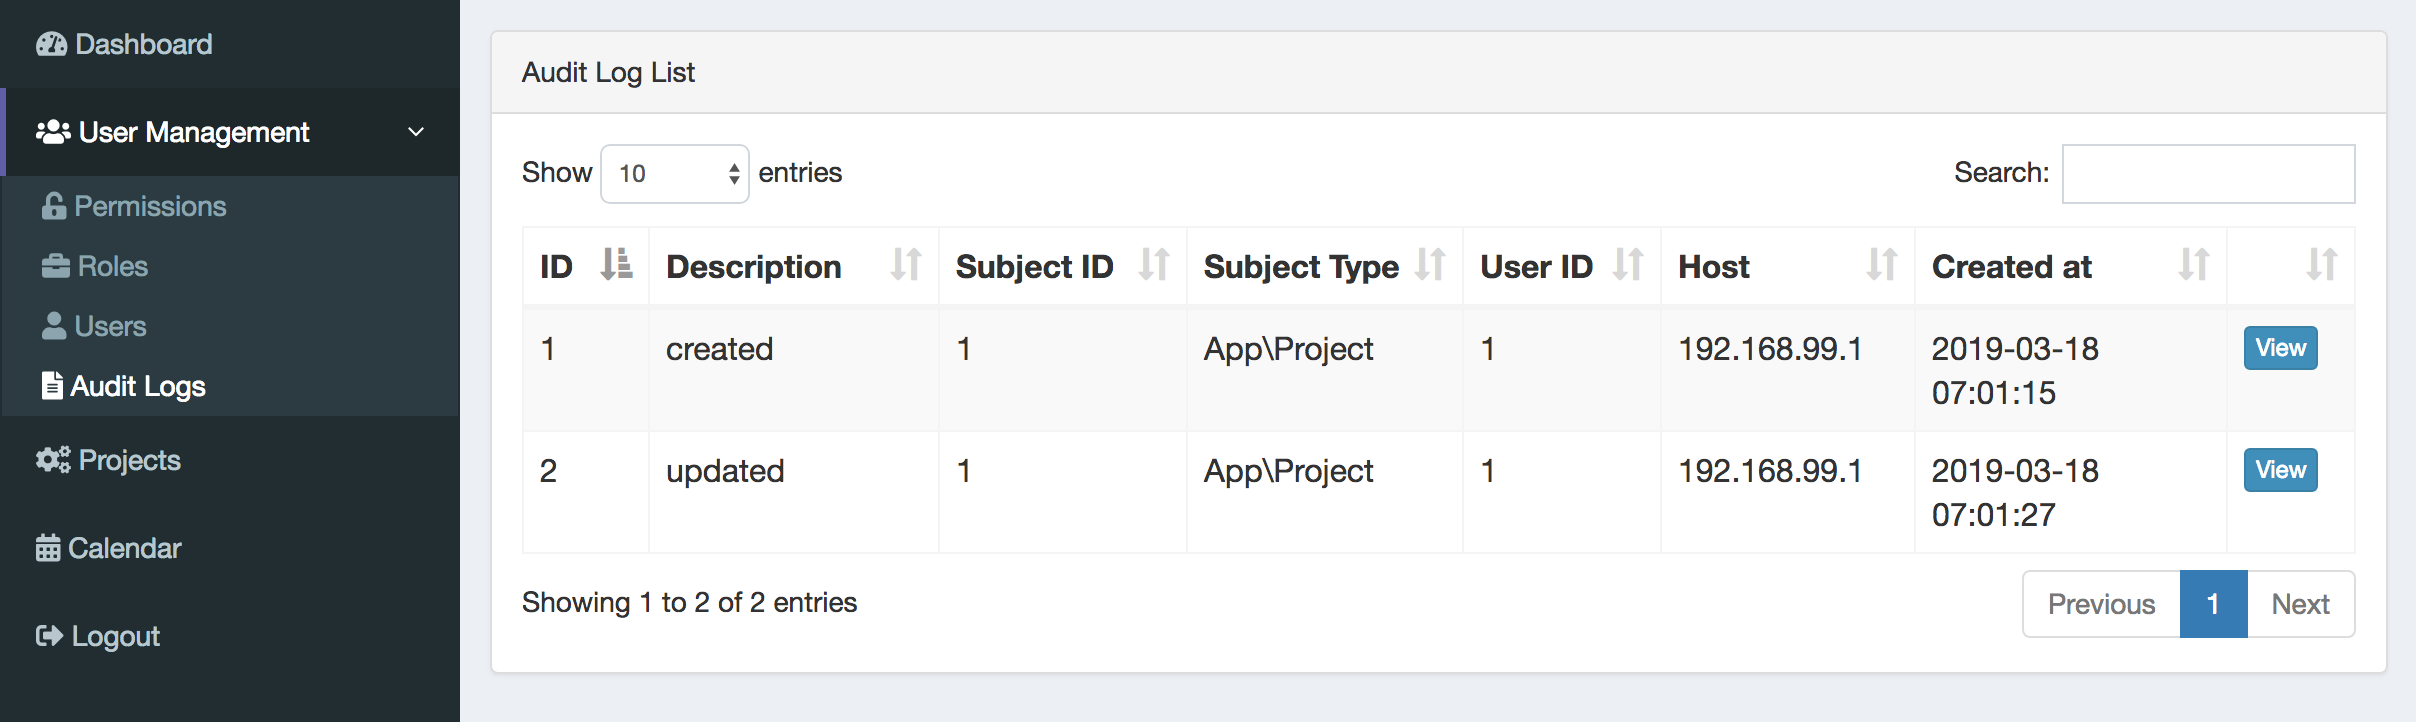Click the Dashboard gauge icon
Screen dimensions: 2416x722
pos(51,44)
